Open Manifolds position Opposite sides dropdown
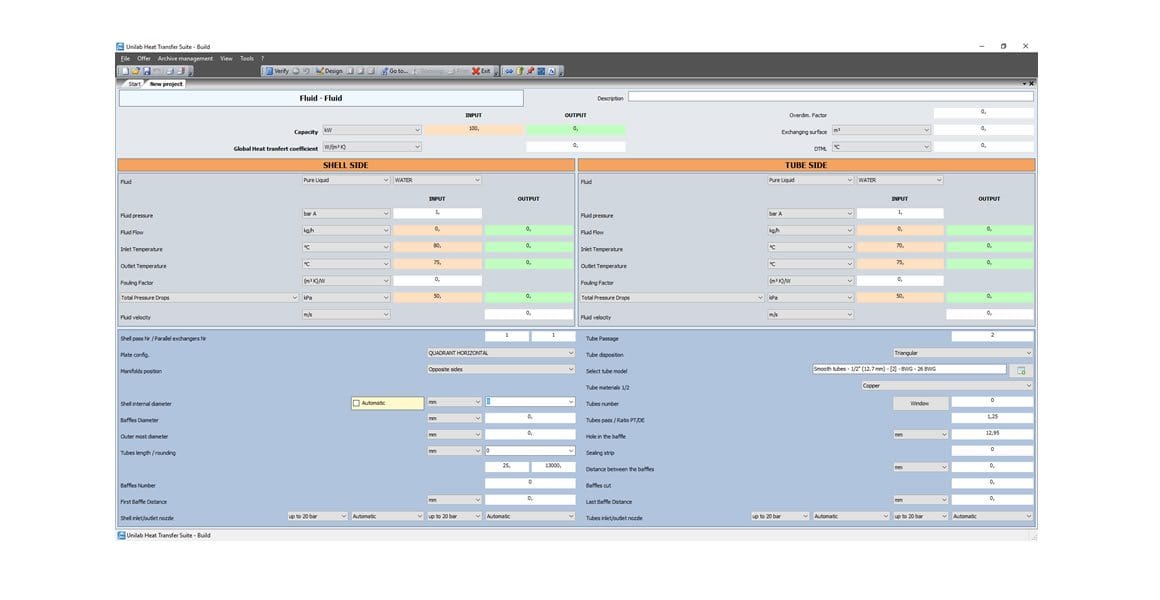Screen dimensions: 1160x600 click(x=500, y=369)
